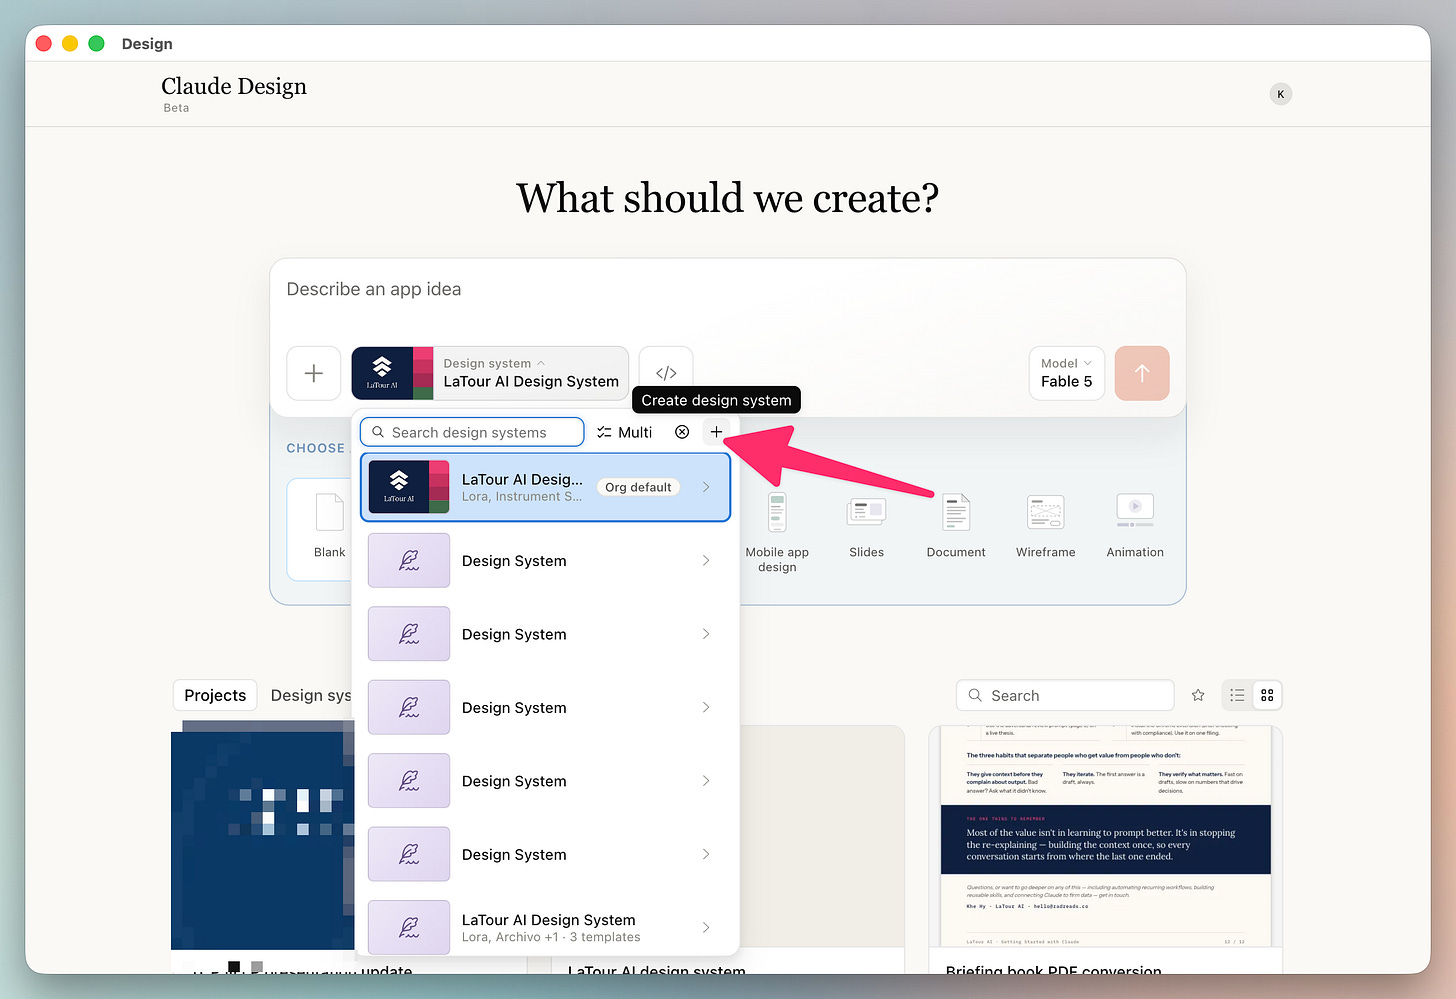
Task: Open the Briefing book PDF conversion project
Action: click(1105, 848)
